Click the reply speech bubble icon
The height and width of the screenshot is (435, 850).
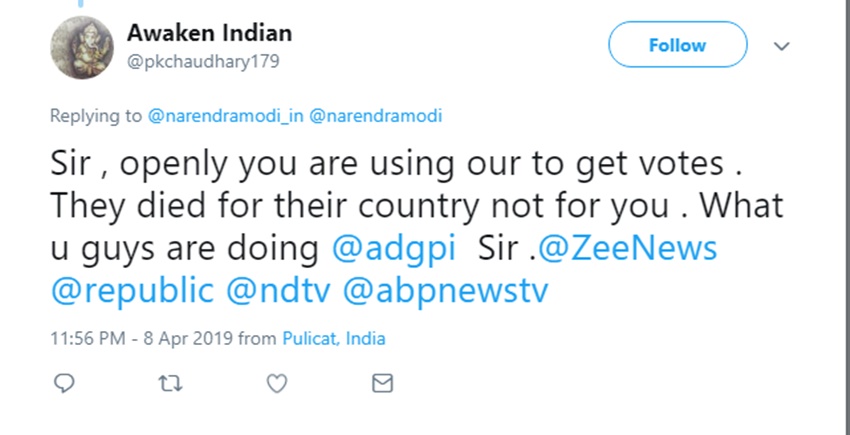pyautogui.click(x=63, y=383)
